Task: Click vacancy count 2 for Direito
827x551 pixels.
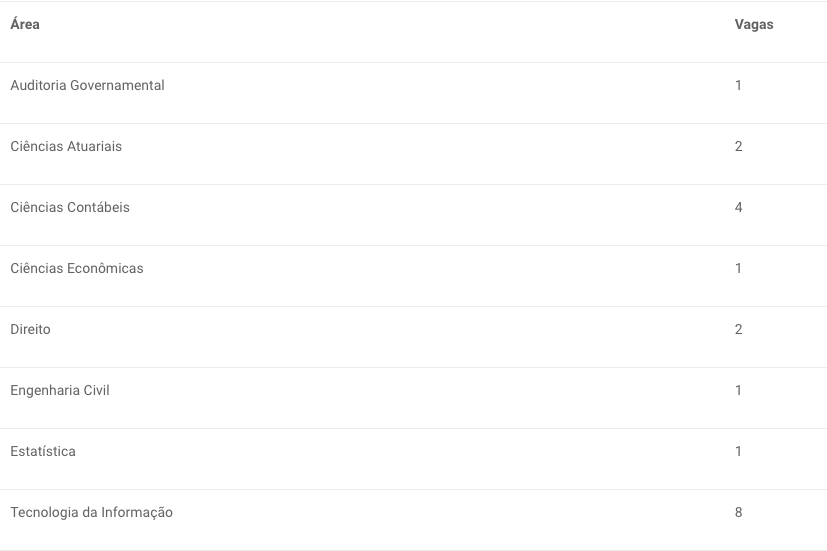Action: pos(738,330)
